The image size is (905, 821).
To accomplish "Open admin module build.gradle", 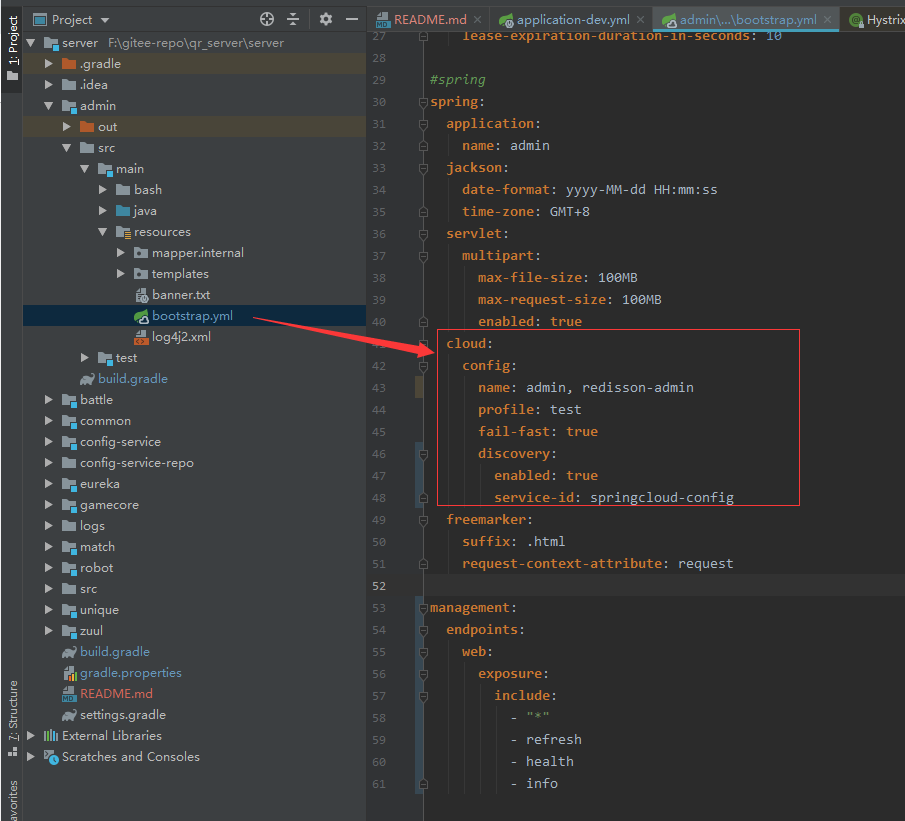I will [133, 379].
